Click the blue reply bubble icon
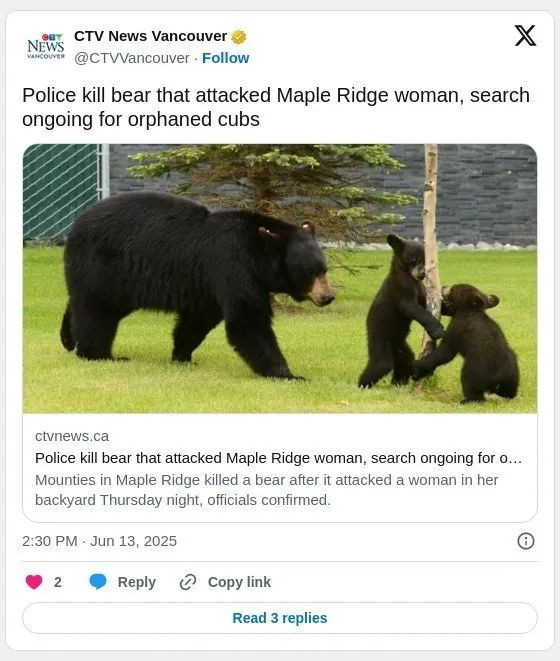 [98, 581]
